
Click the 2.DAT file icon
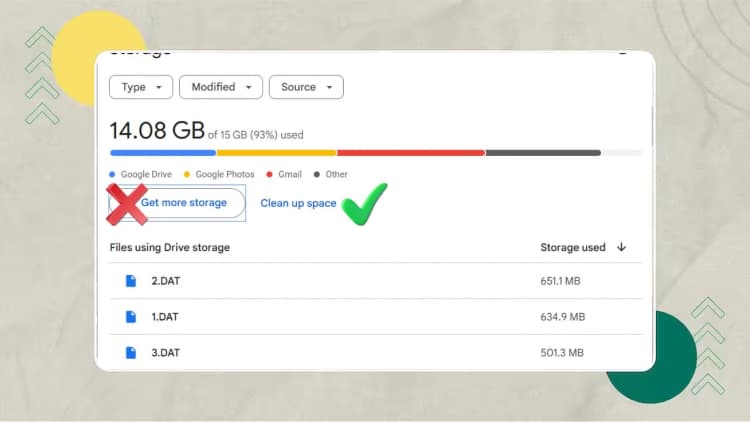[130, 281]
